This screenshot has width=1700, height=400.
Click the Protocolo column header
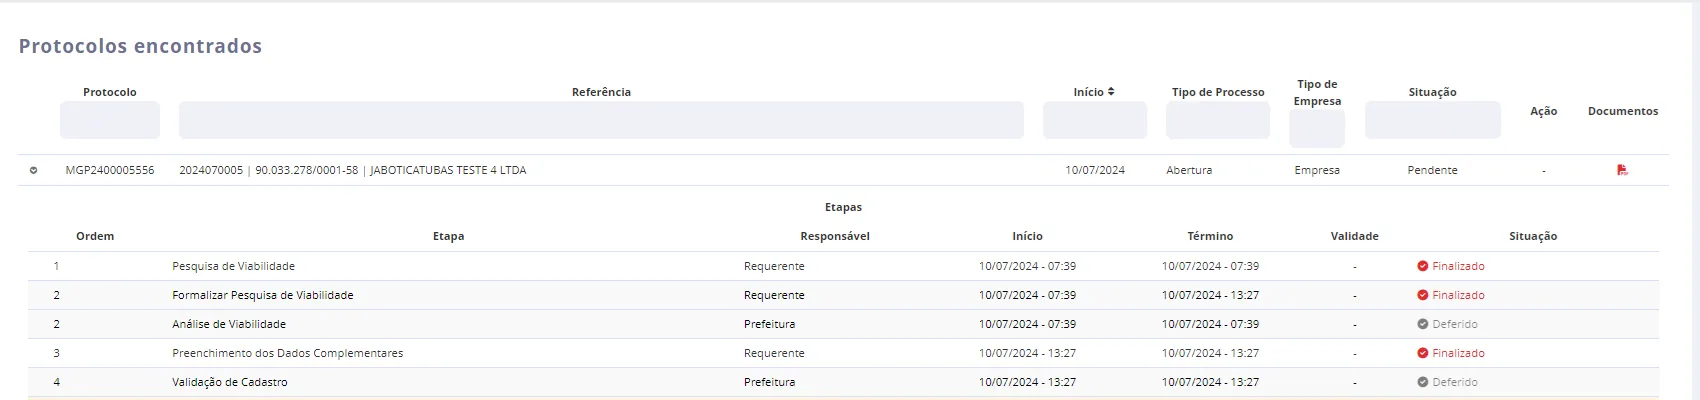(110, 92)
